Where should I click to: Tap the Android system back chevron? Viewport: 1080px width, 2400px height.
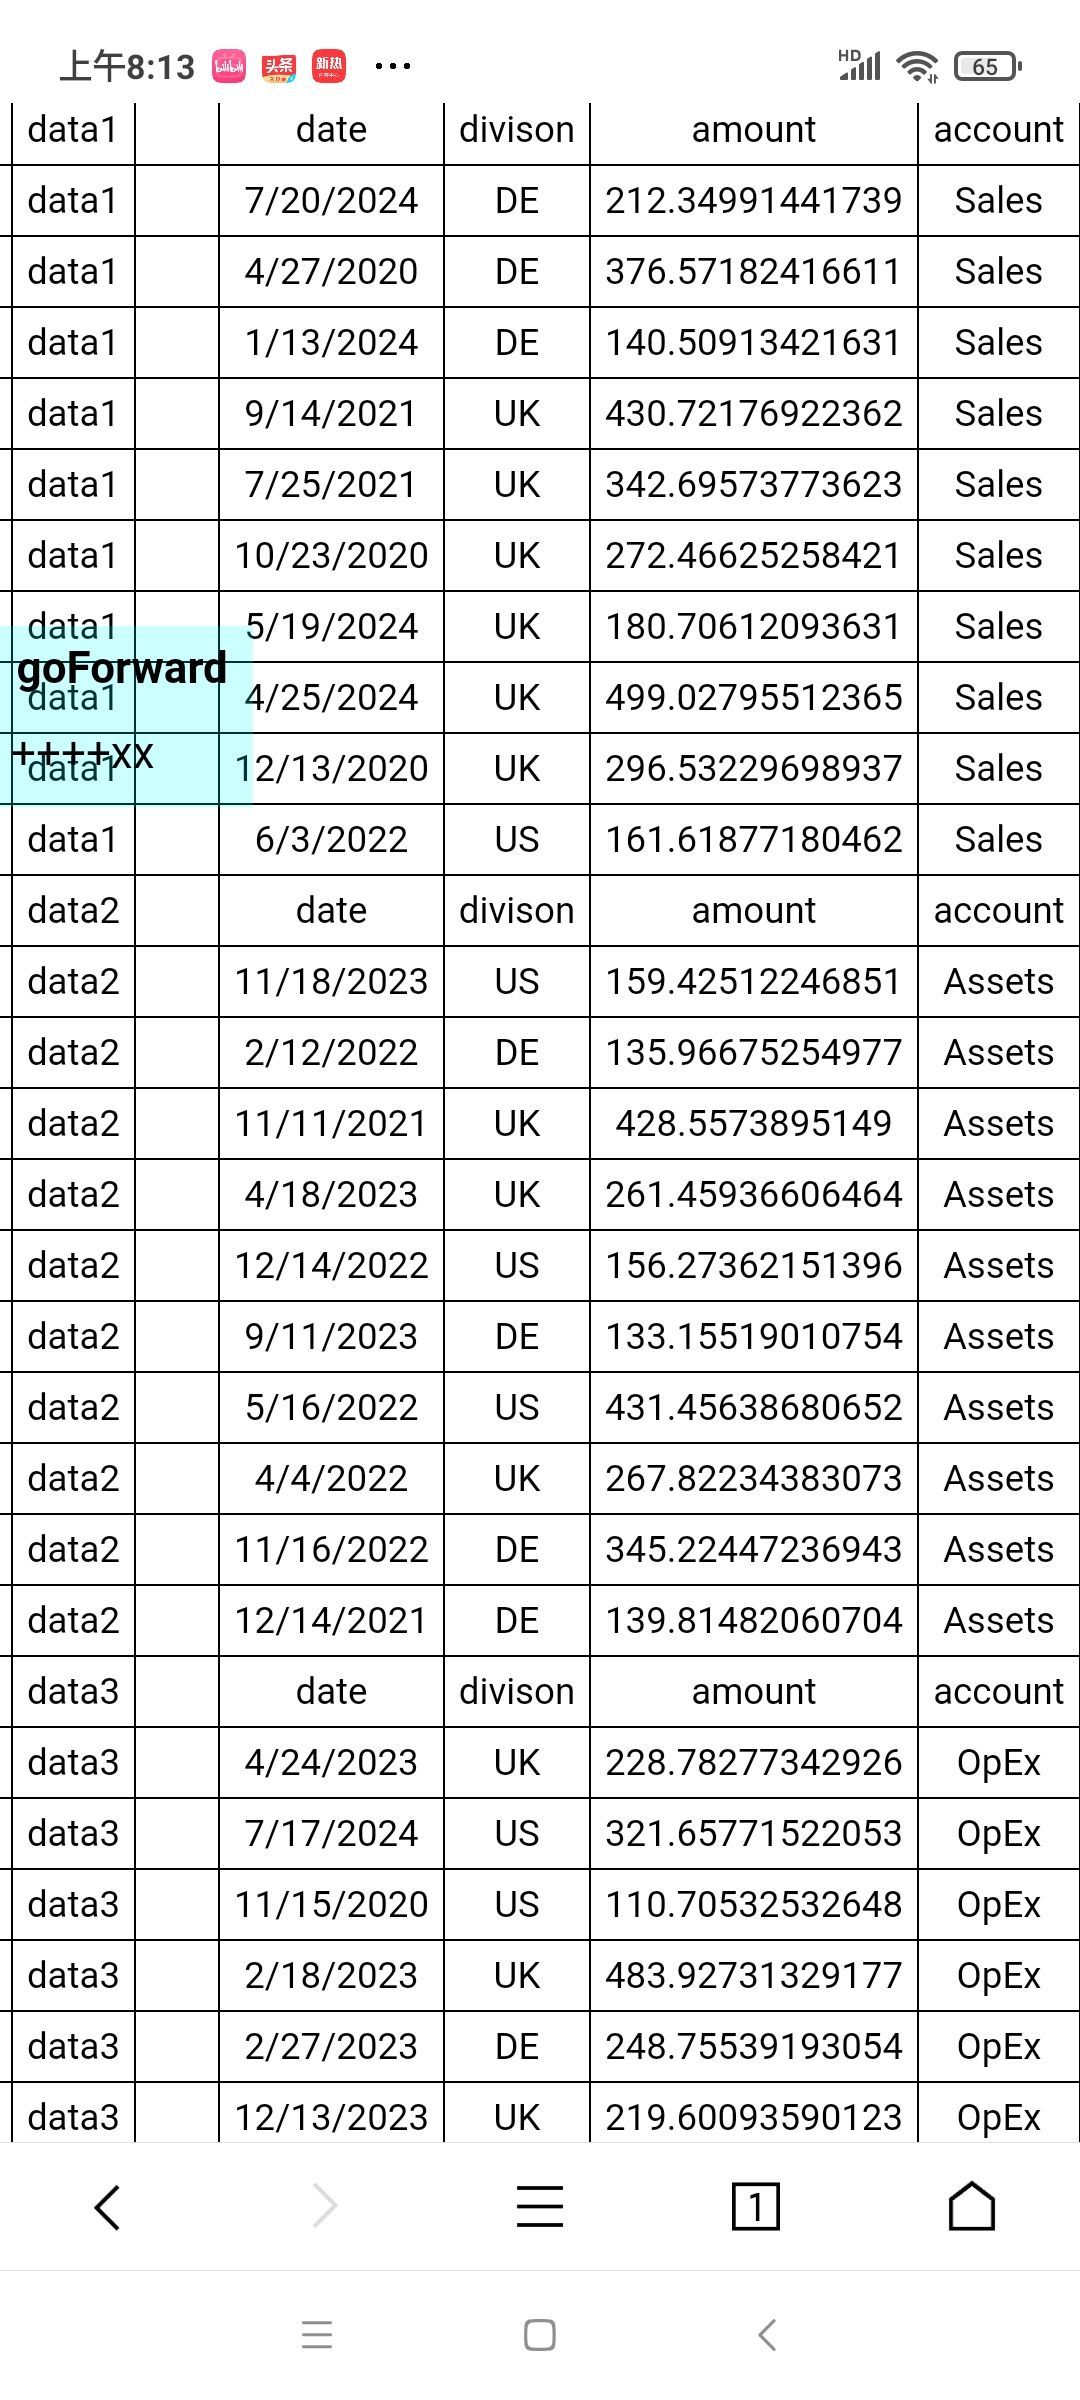[767, 2335]
